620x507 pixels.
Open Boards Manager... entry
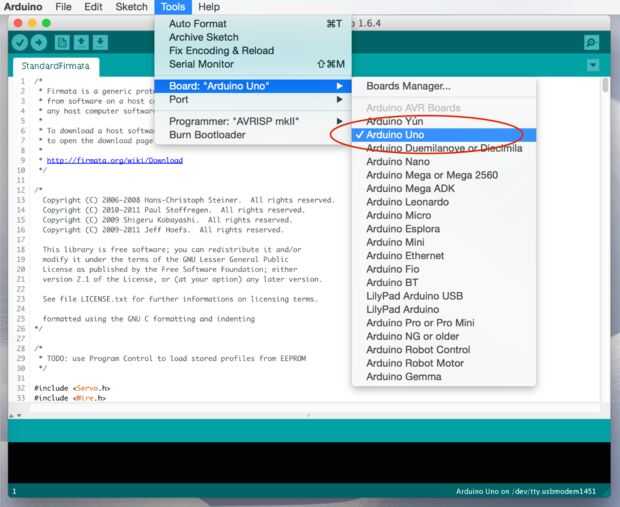click(444, 86)
